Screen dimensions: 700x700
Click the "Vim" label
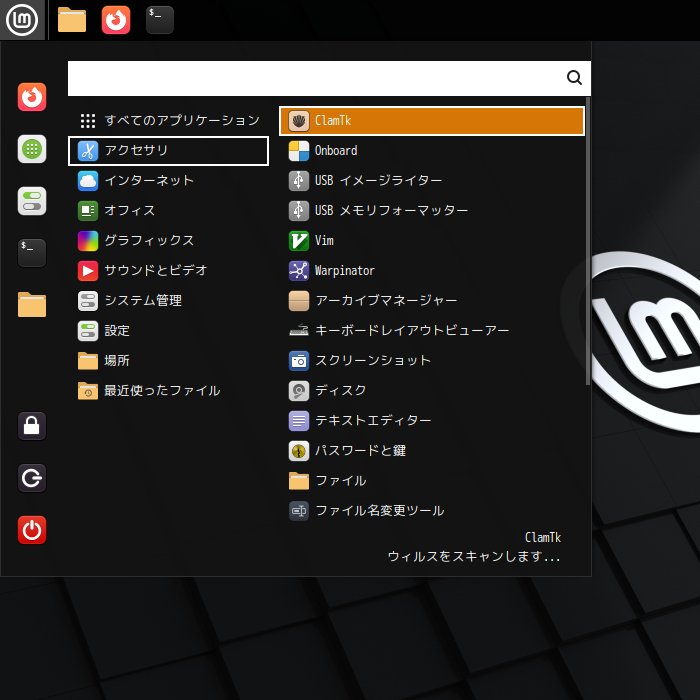point(324,241)
